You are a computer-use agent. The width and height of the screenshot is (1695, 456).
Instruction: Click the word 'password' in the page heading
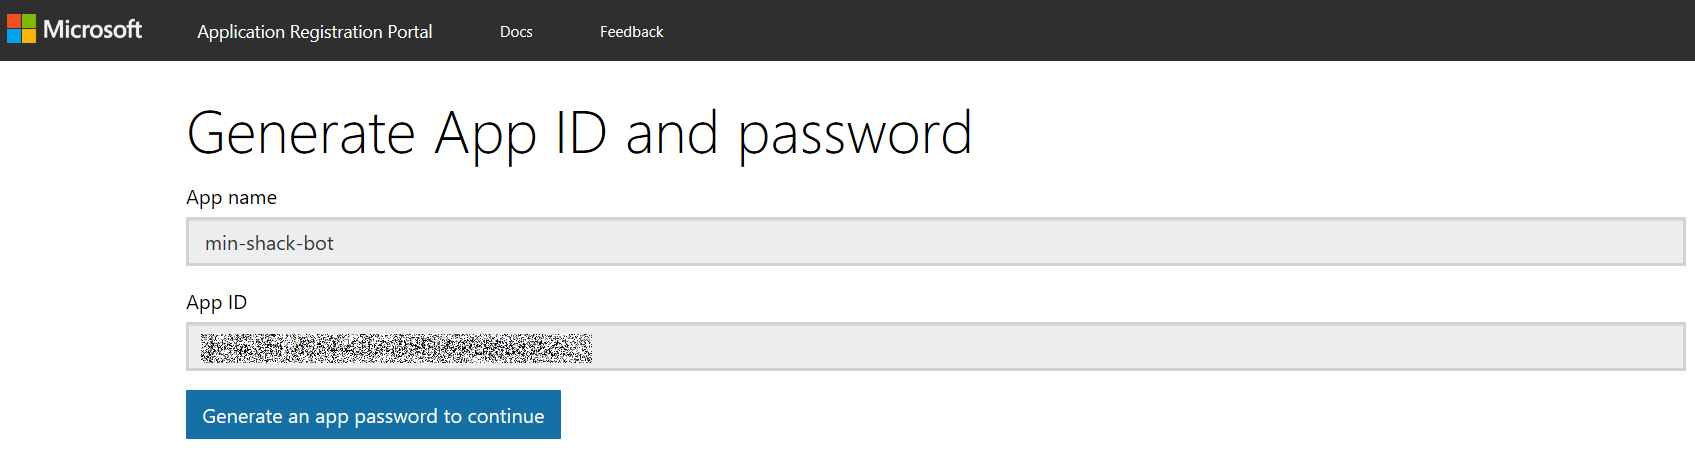coord(854,135)
